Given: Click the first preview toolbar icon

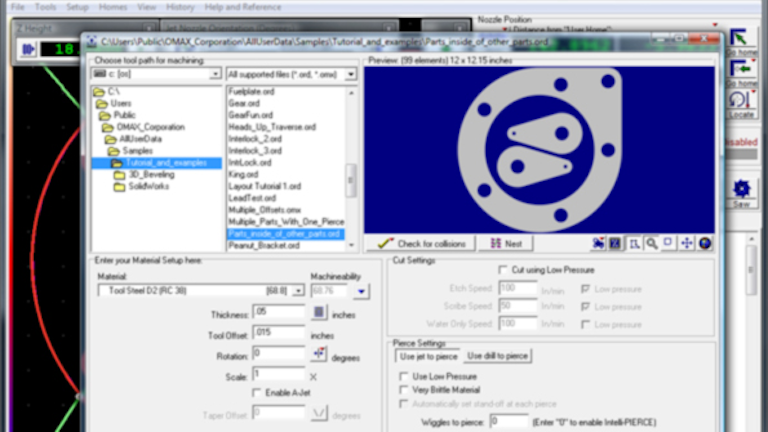Looking at the screenshot, I should pos(598,243).
